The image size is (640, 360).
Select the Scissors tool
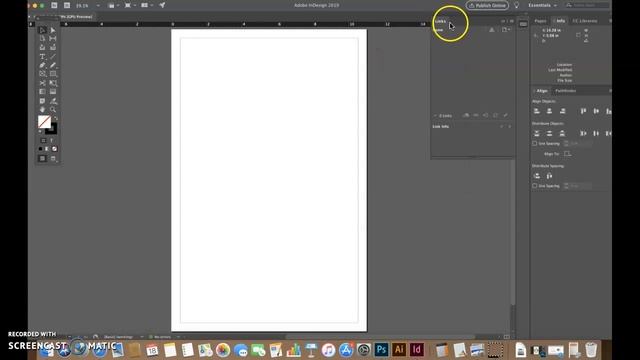(x=42, y=83)
